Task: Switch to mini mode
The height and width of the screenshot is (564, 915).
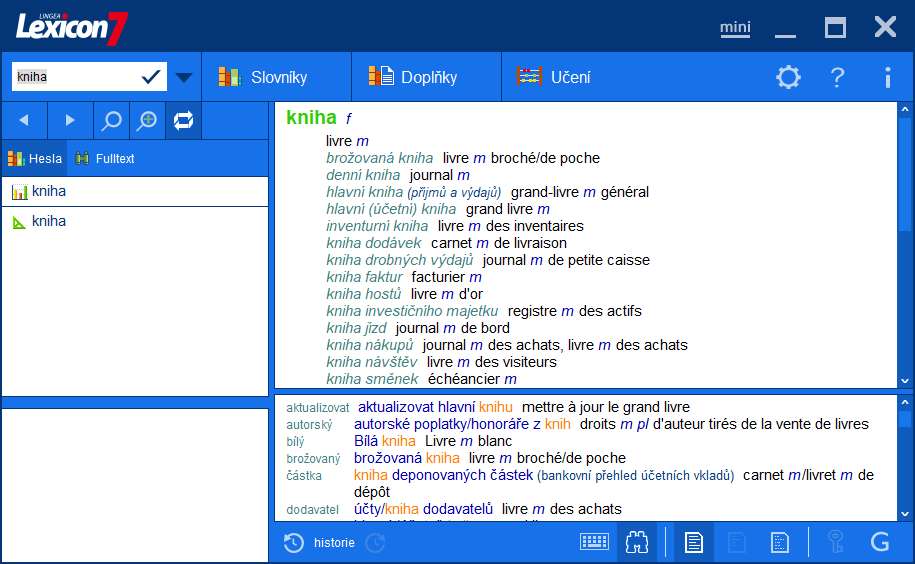Action: 735,28
